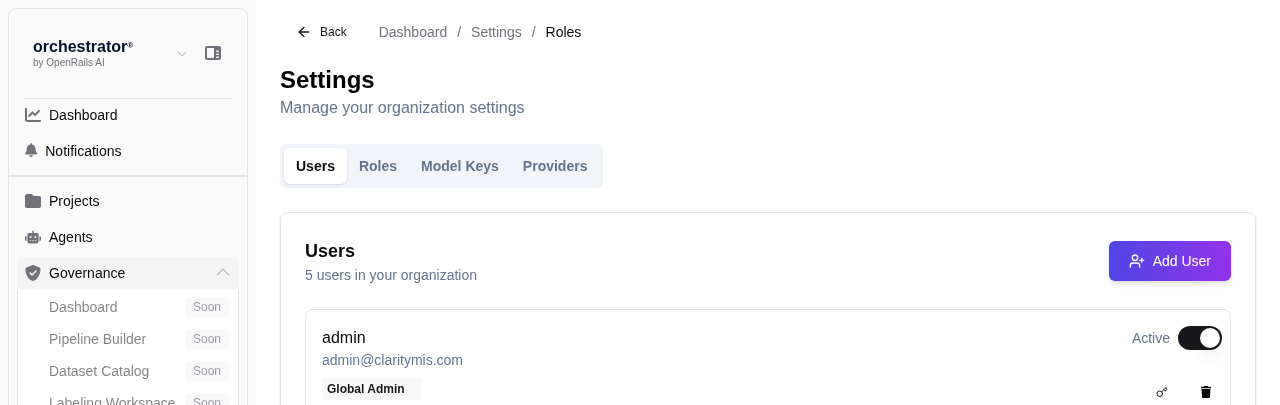Switch to the Roles tab
The image size is (1280, 405).
pyautogui.click(x=378, y=166)
